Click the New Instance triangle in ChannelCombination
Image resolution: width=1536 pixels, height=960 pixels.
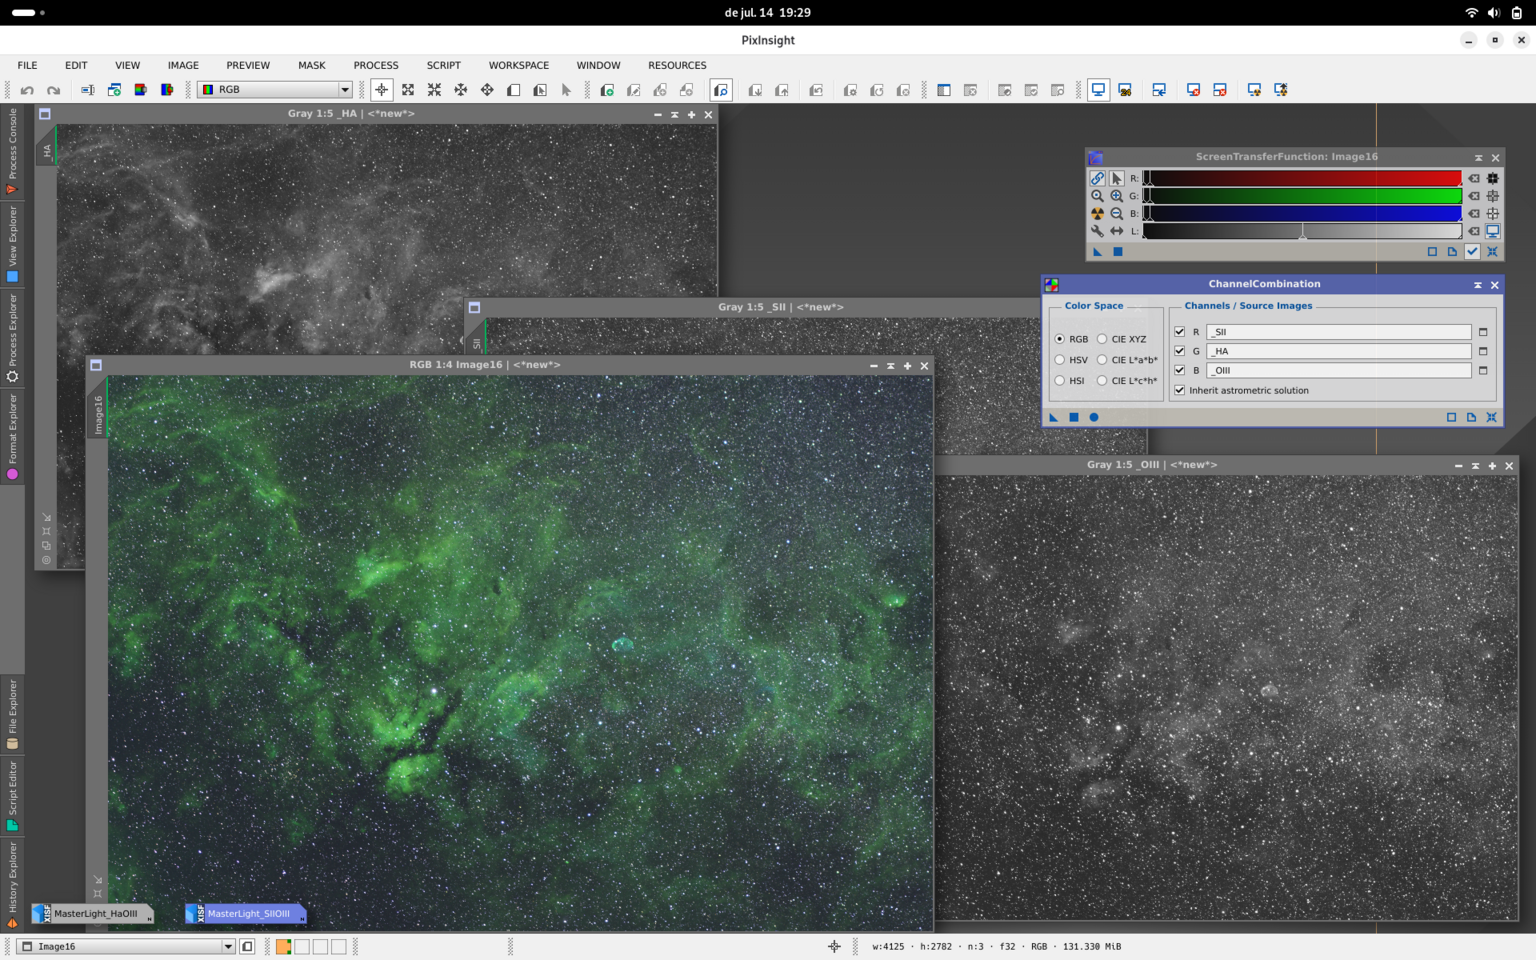1053,417
